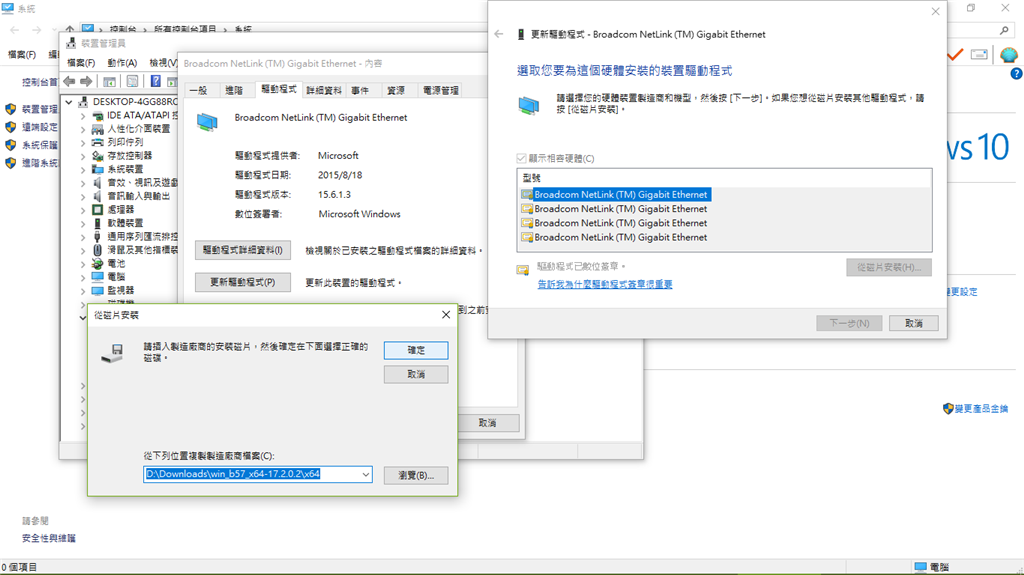
Task: Expand the 列印佇列 node
Action: pyautogui.click(x=83, y=142)
